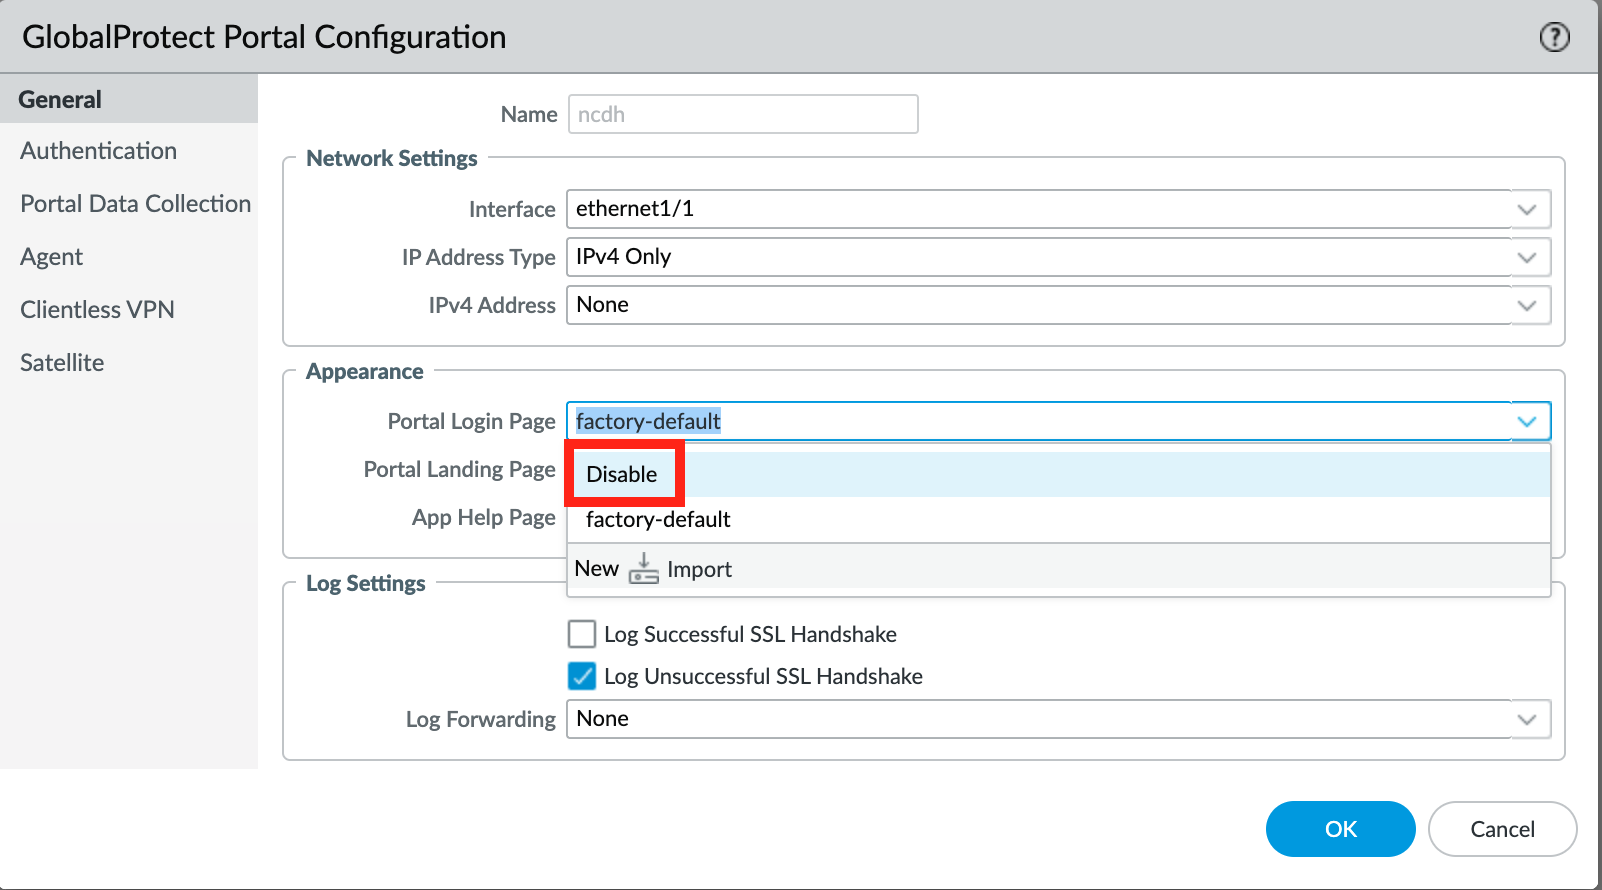This screenshot has width=1602, height=890.
Task: Expand the IPv4 Address dropdown arrow
Action: pos(1527,305)
